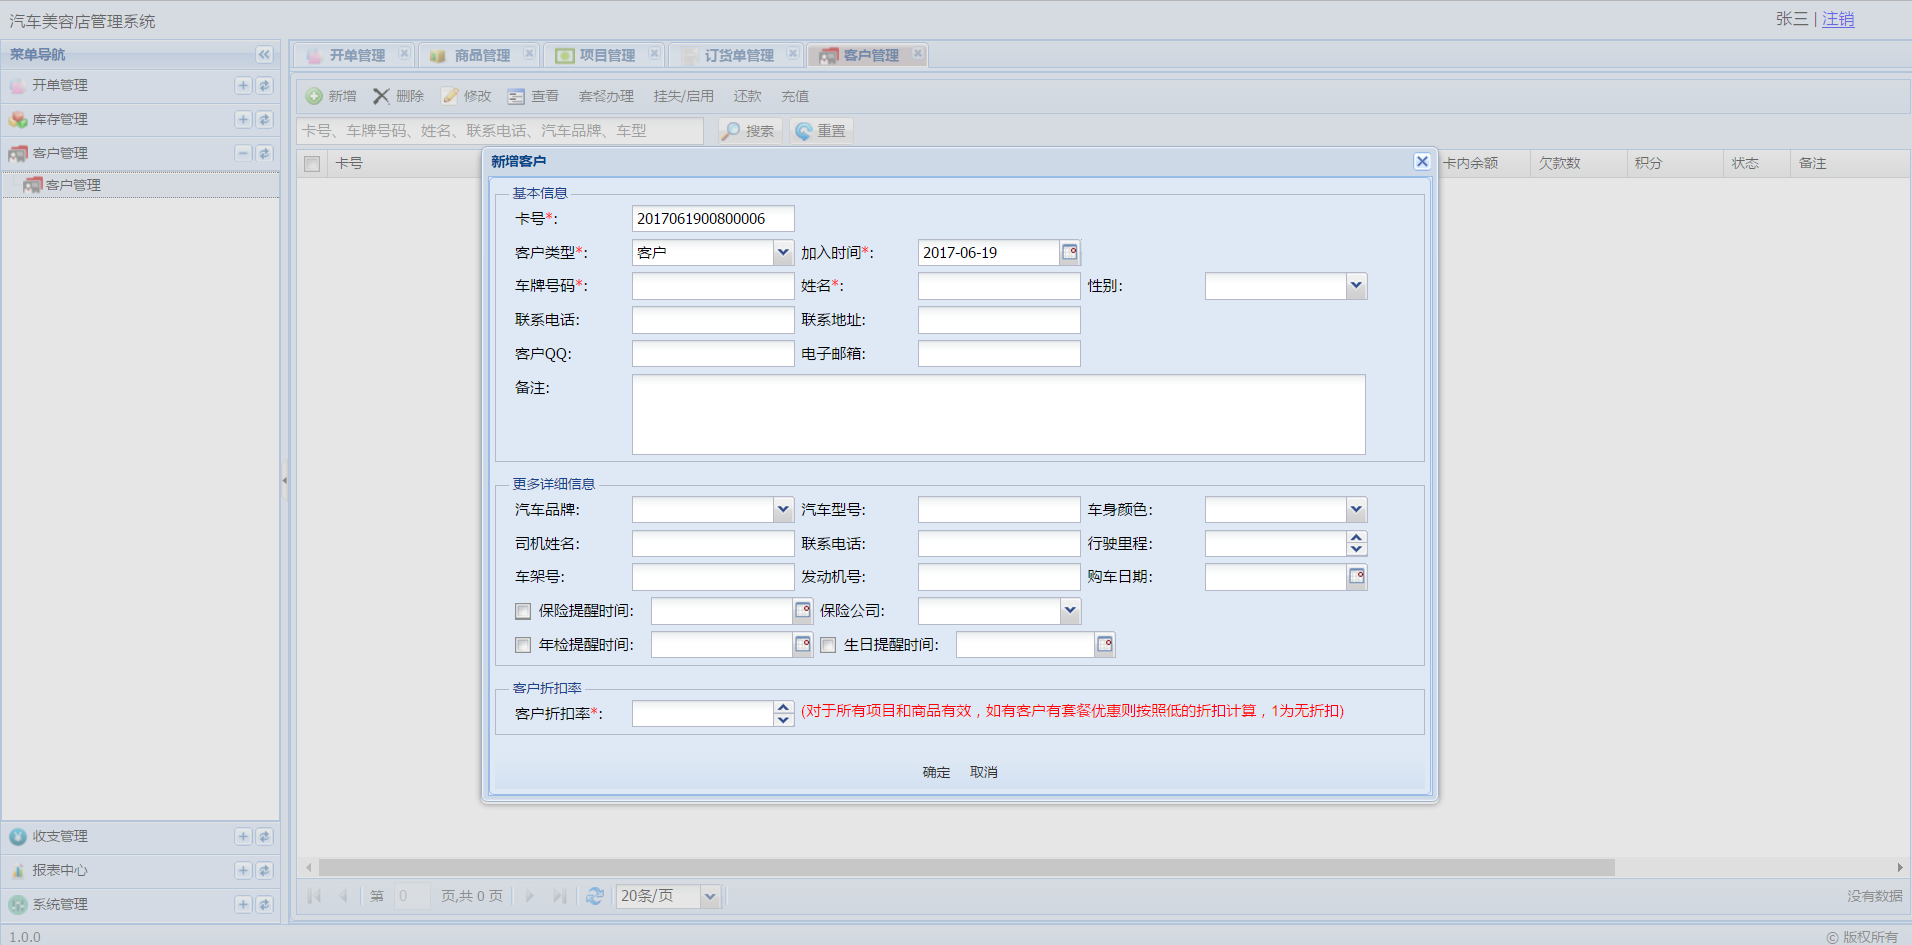Open calendar for 年检提醒时间
The width and height of the screenshot is (1912, 945).
click(803, 645)
